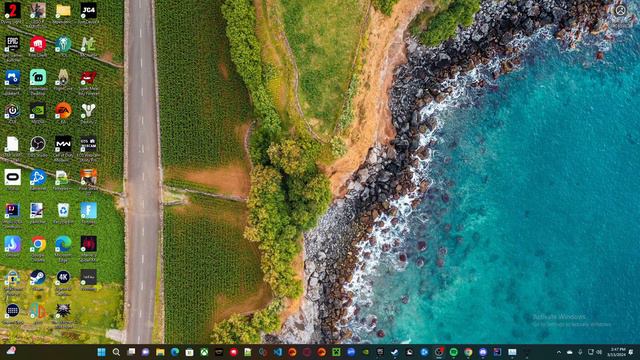Open Visual Studio Code in the taskbar
This screenshot has width=640, height=360.
point(278,352)
